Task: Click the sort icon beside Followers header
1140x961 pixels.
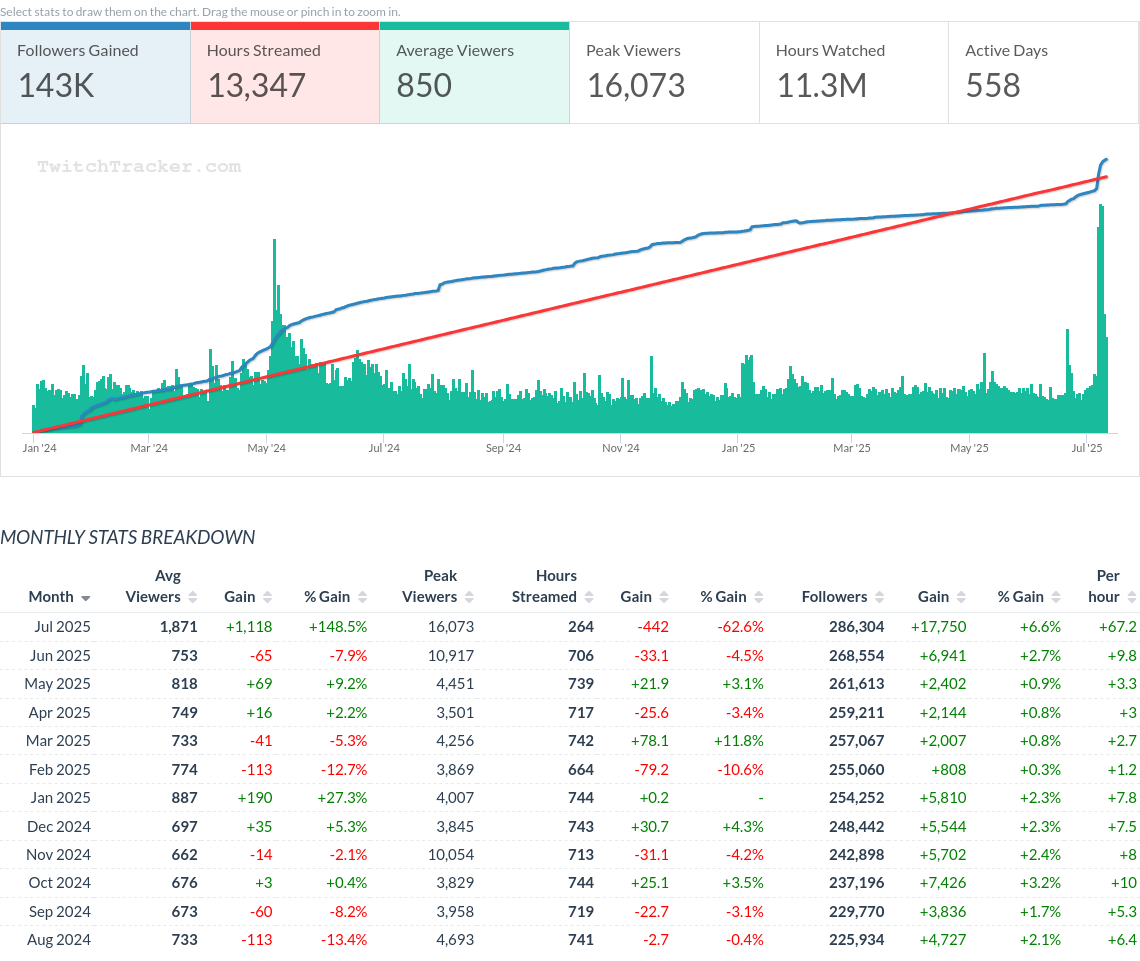Action: pyautogui.click(x=880, y=597)
